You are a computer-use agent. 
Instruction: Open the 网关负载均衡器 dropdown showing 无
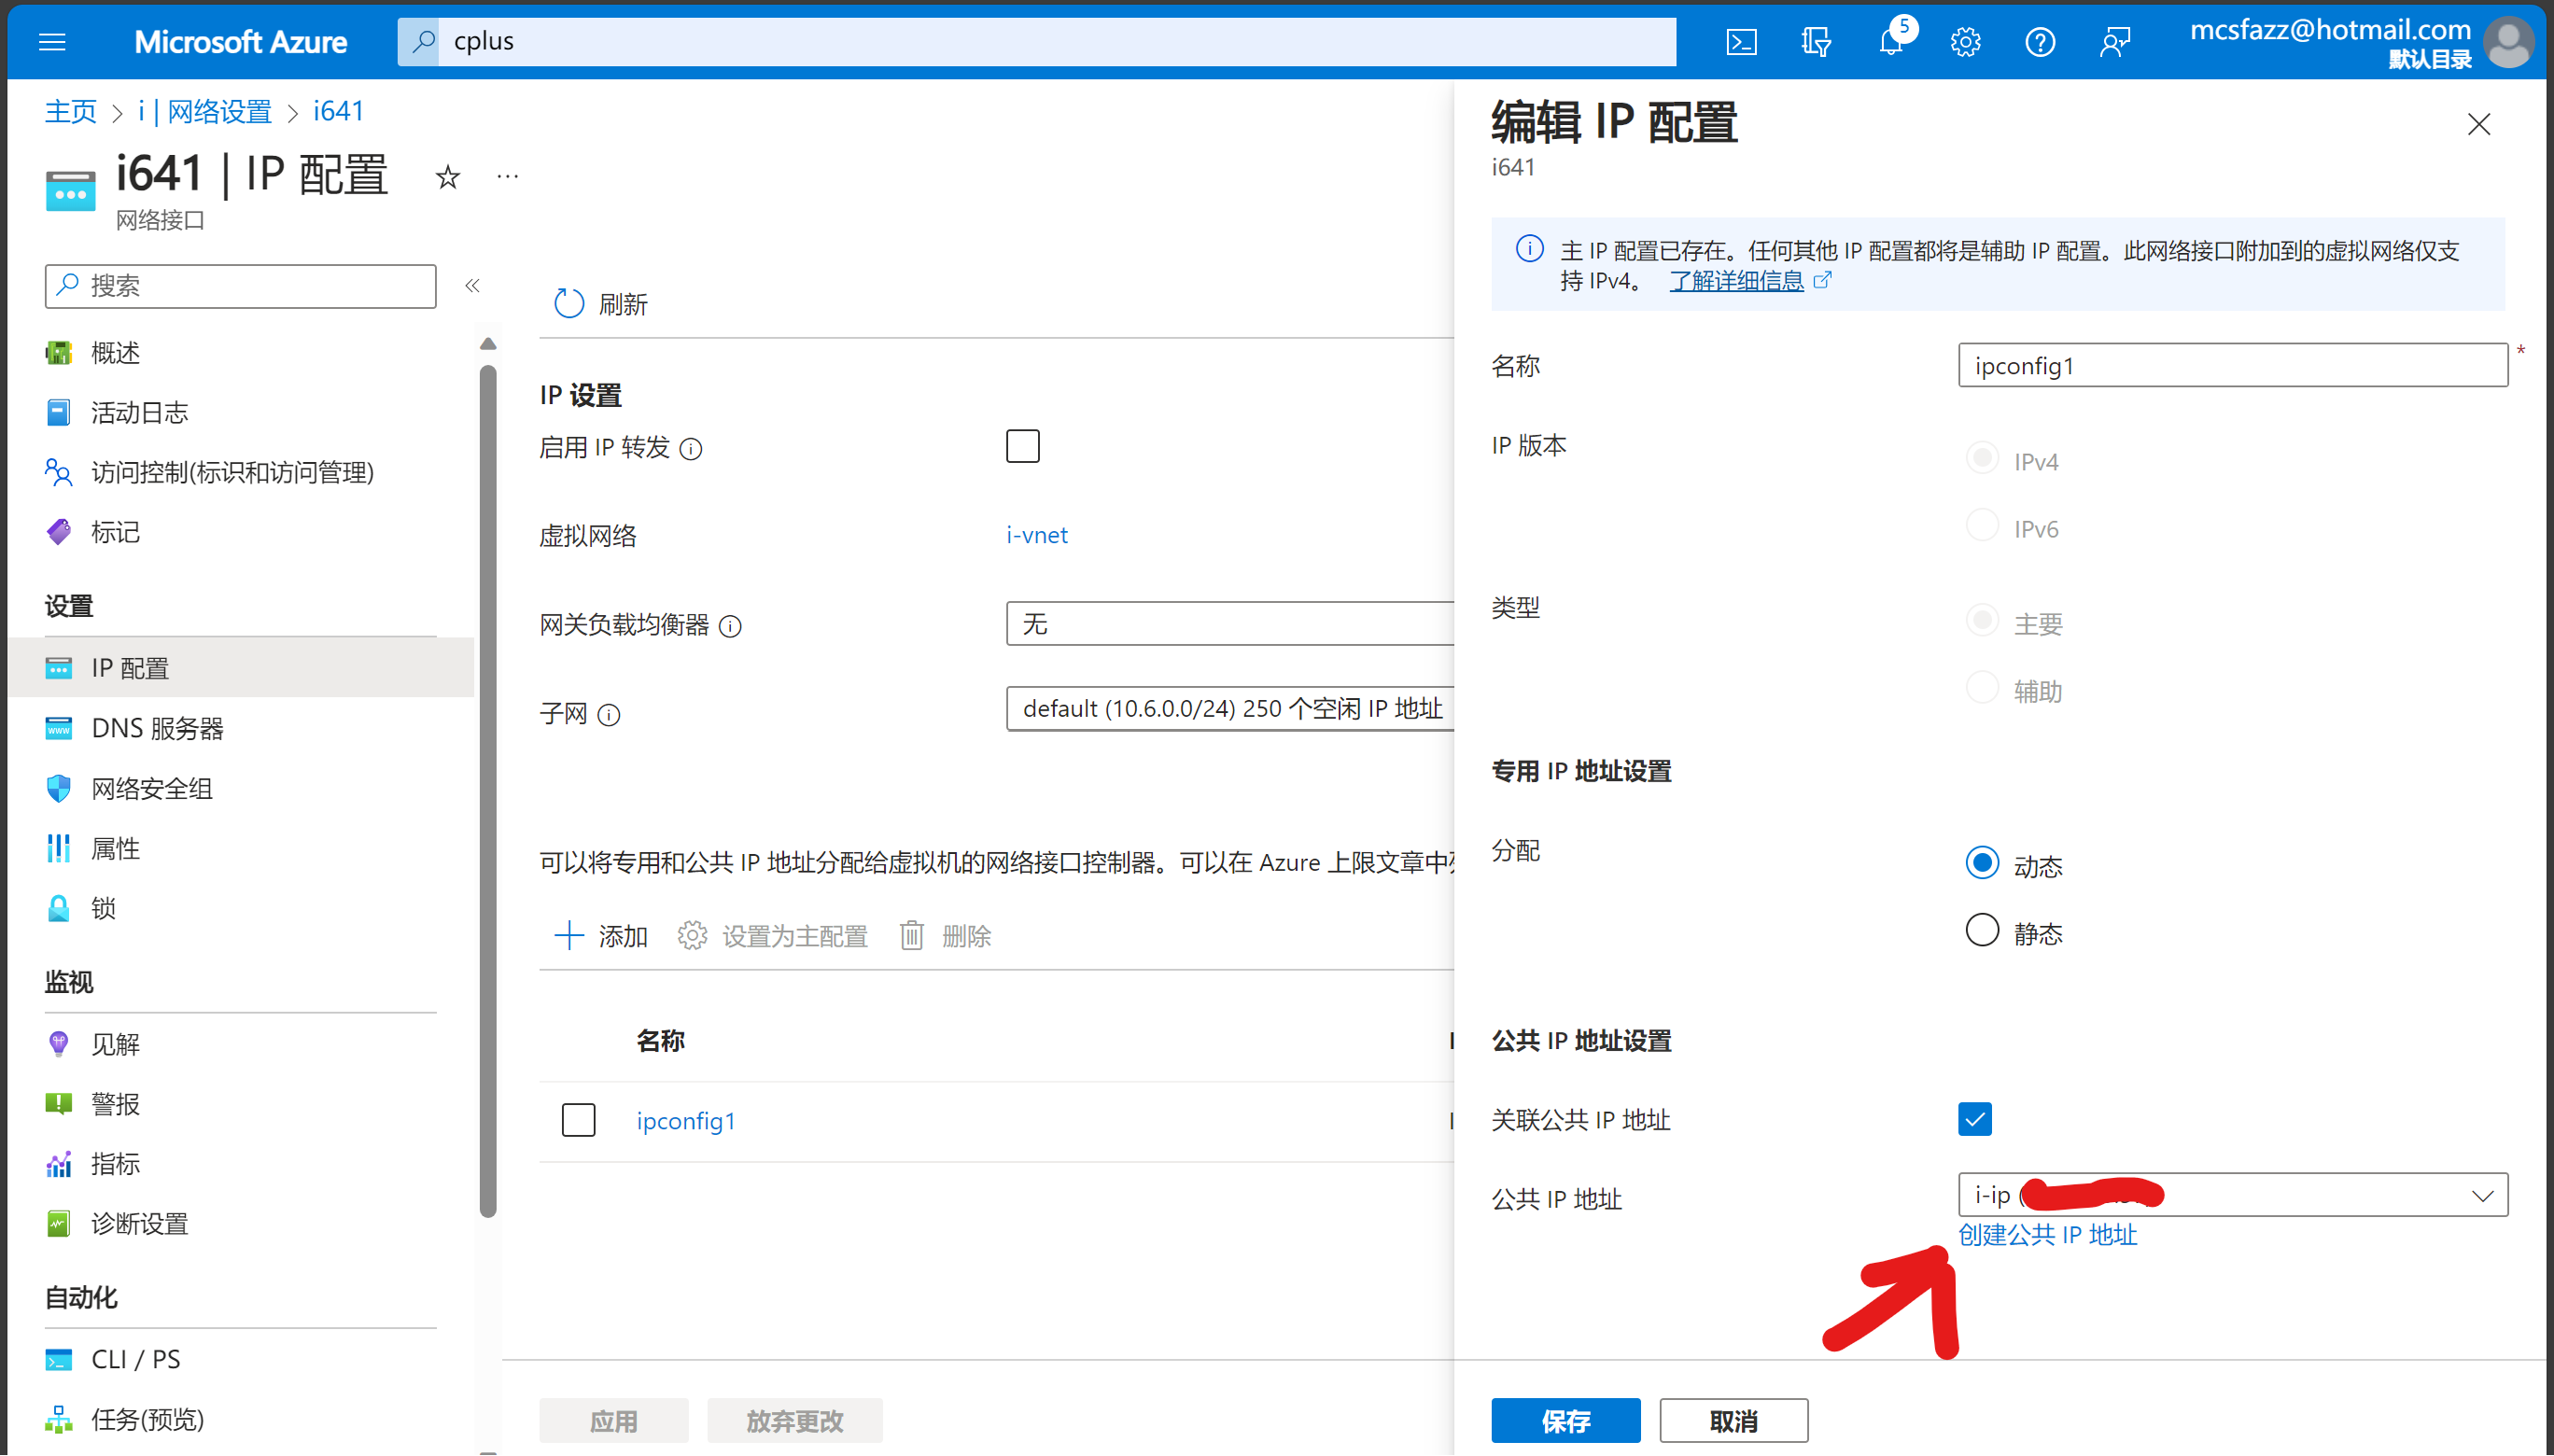(x=1230, y=624)
